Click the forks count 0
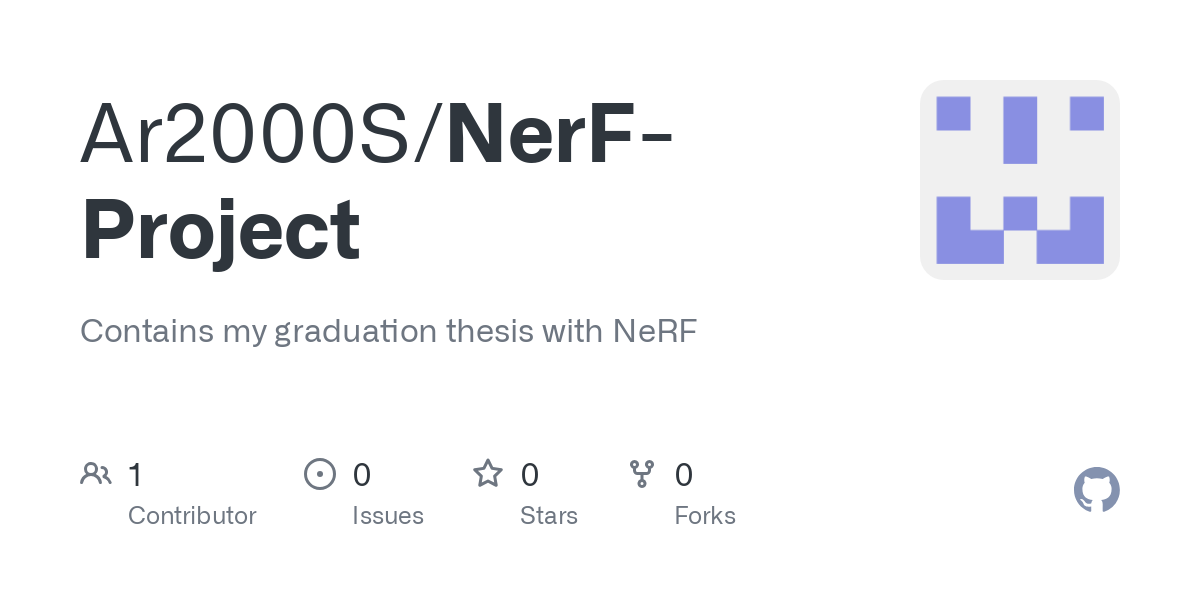 (x=684, y=474)
